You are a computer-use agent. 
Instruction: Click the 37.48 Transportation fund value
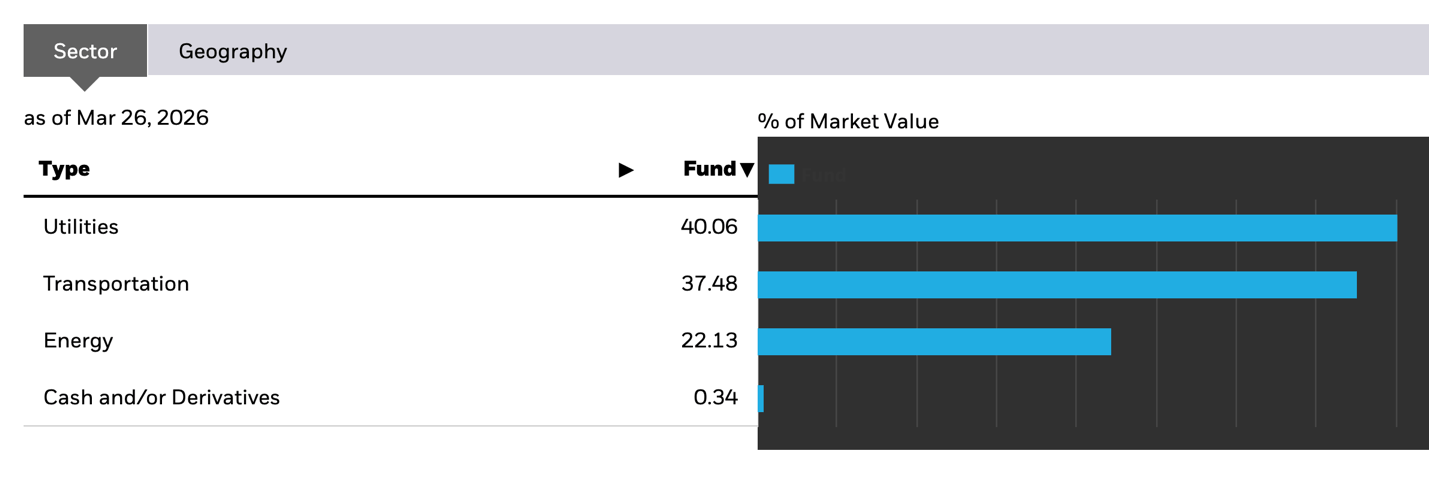pos(708,284)
